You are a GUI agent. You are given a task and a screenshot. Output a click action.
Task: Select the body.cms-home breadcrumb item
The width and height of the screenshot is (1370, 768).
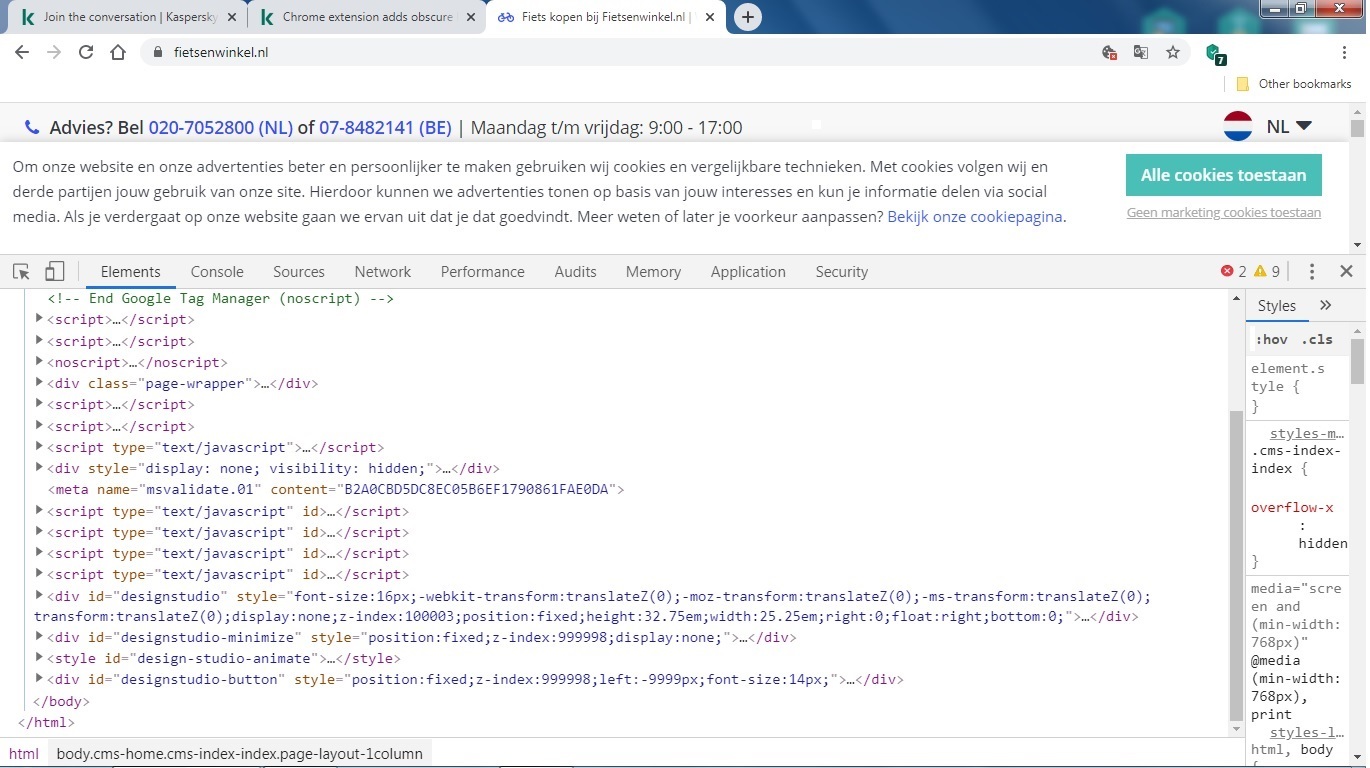coord(239,754)
